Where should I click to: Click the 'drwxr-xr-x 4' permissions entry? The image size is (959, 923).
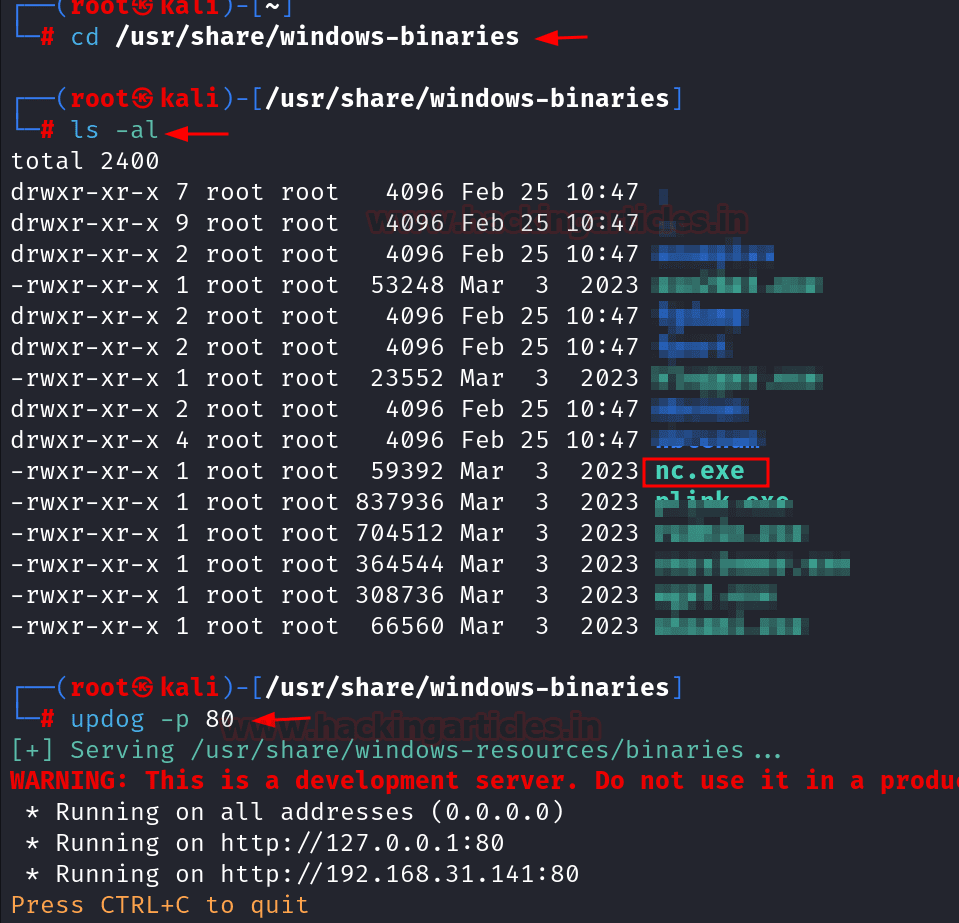coord(100,440)
